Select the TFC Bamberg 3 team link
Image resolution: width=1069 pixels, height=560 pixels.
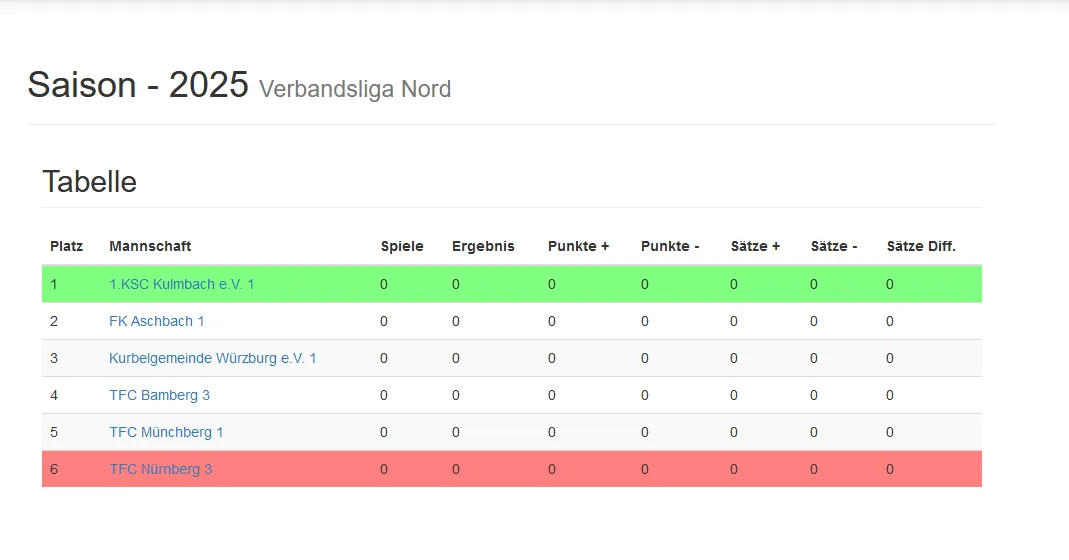pos(159,395)
